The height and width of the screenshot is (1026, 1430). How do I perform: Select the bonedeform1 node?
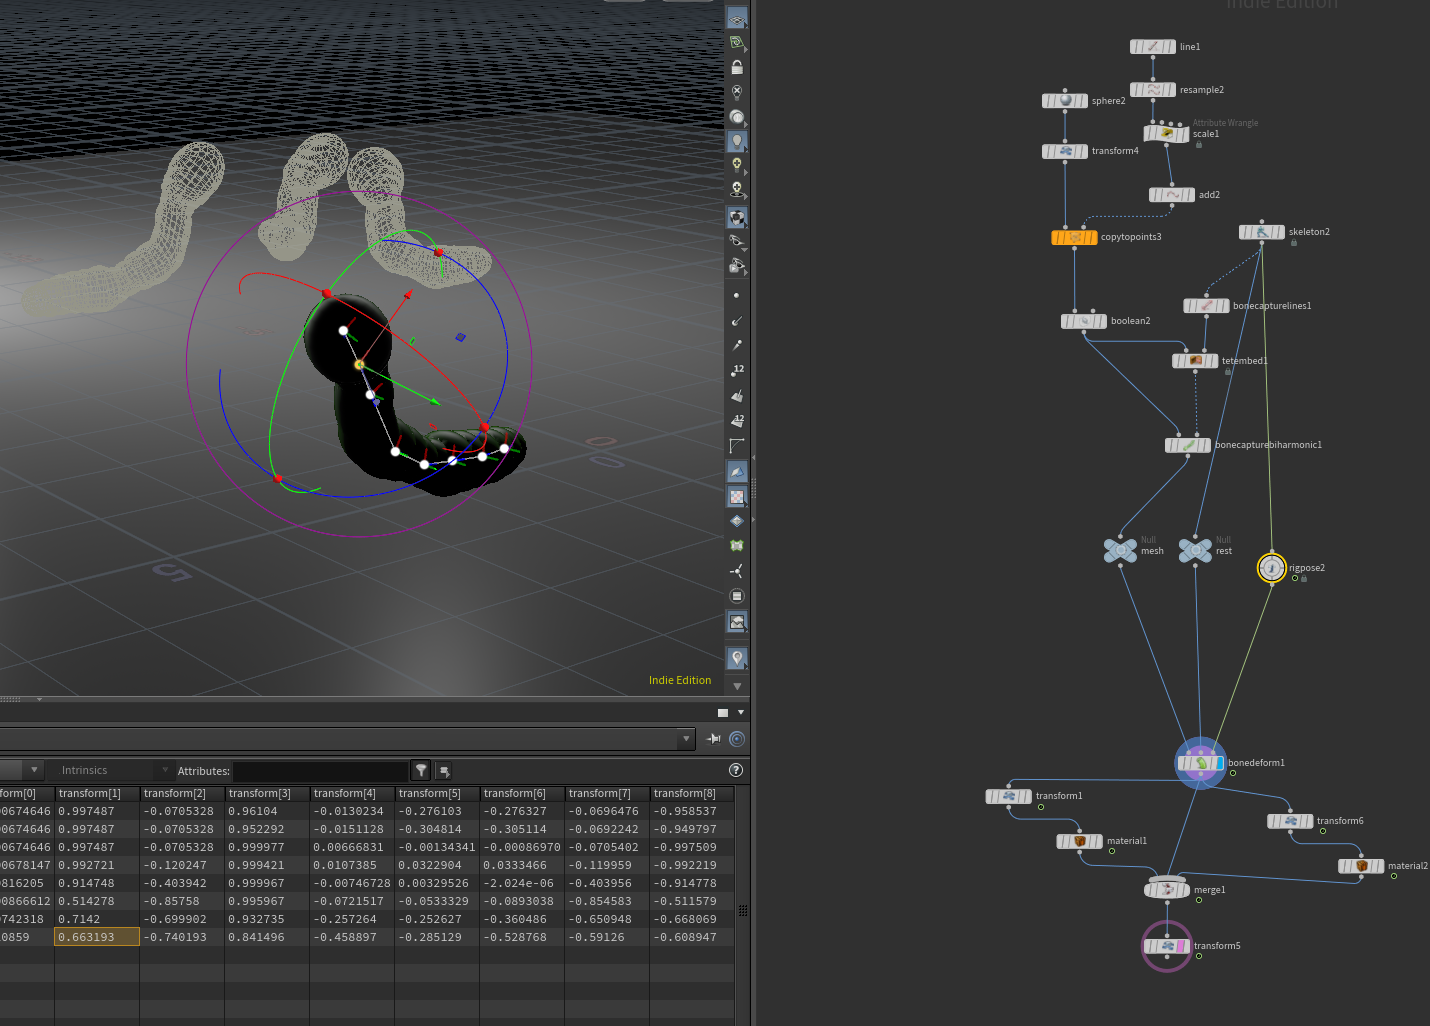[1201, 763]
